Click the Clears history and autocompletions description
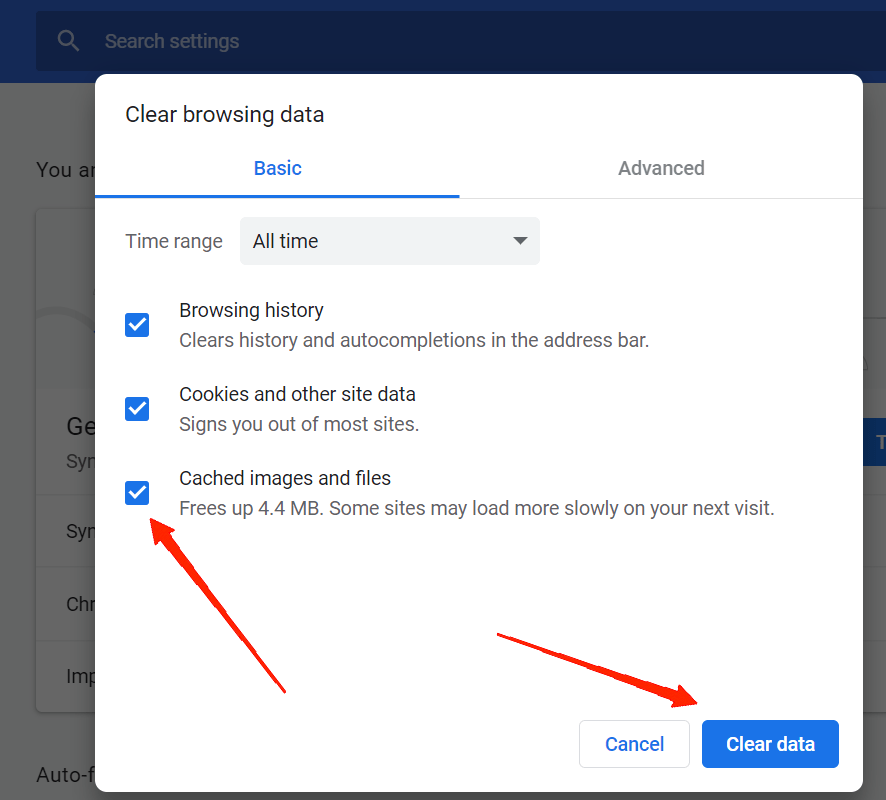886x800 pixels. pos(414,340)
